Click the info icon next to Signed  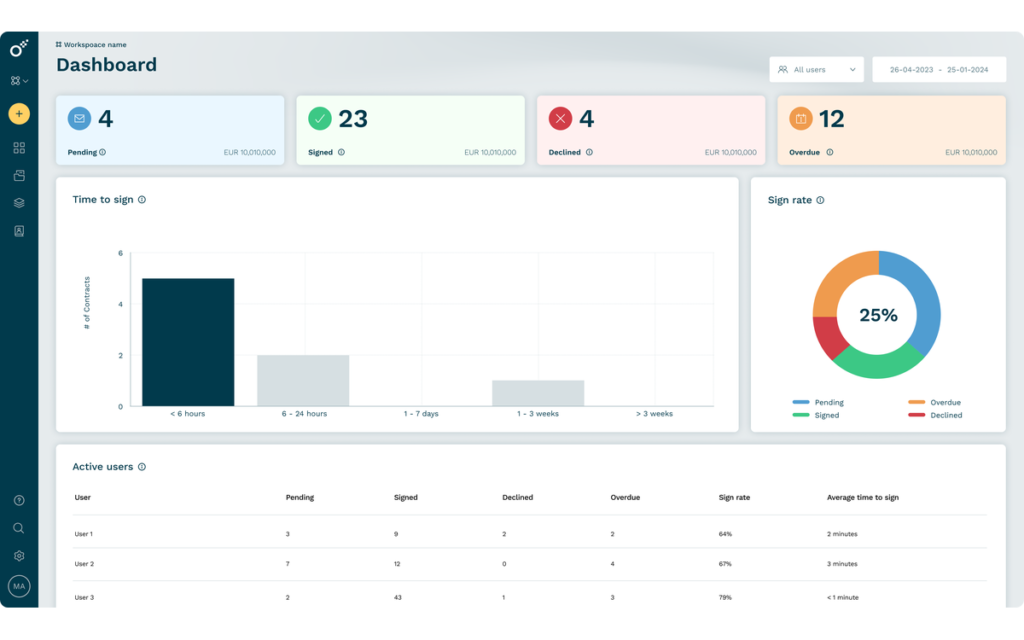341,152
